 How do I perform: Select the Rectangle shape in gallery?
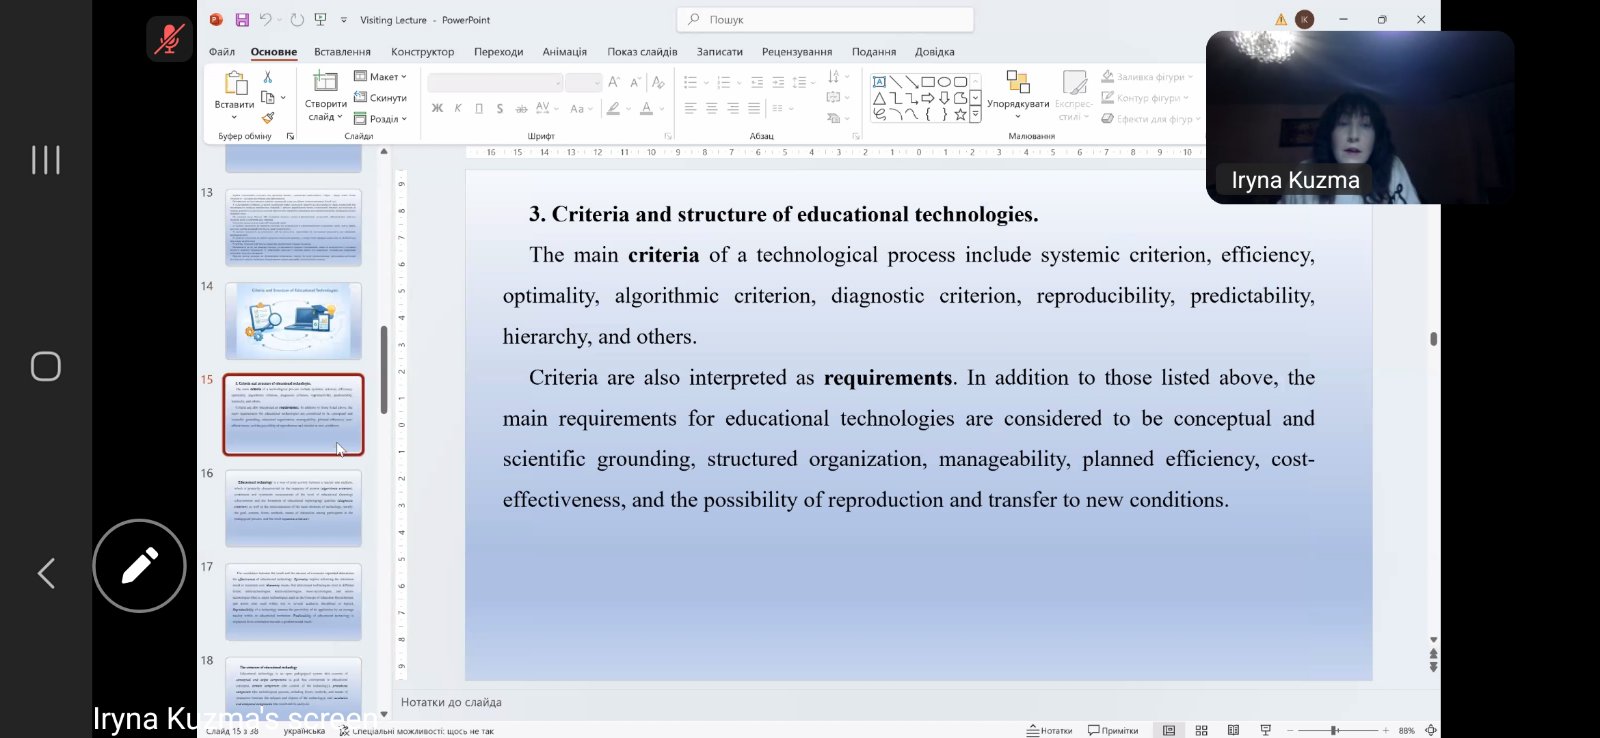(928, 82)
